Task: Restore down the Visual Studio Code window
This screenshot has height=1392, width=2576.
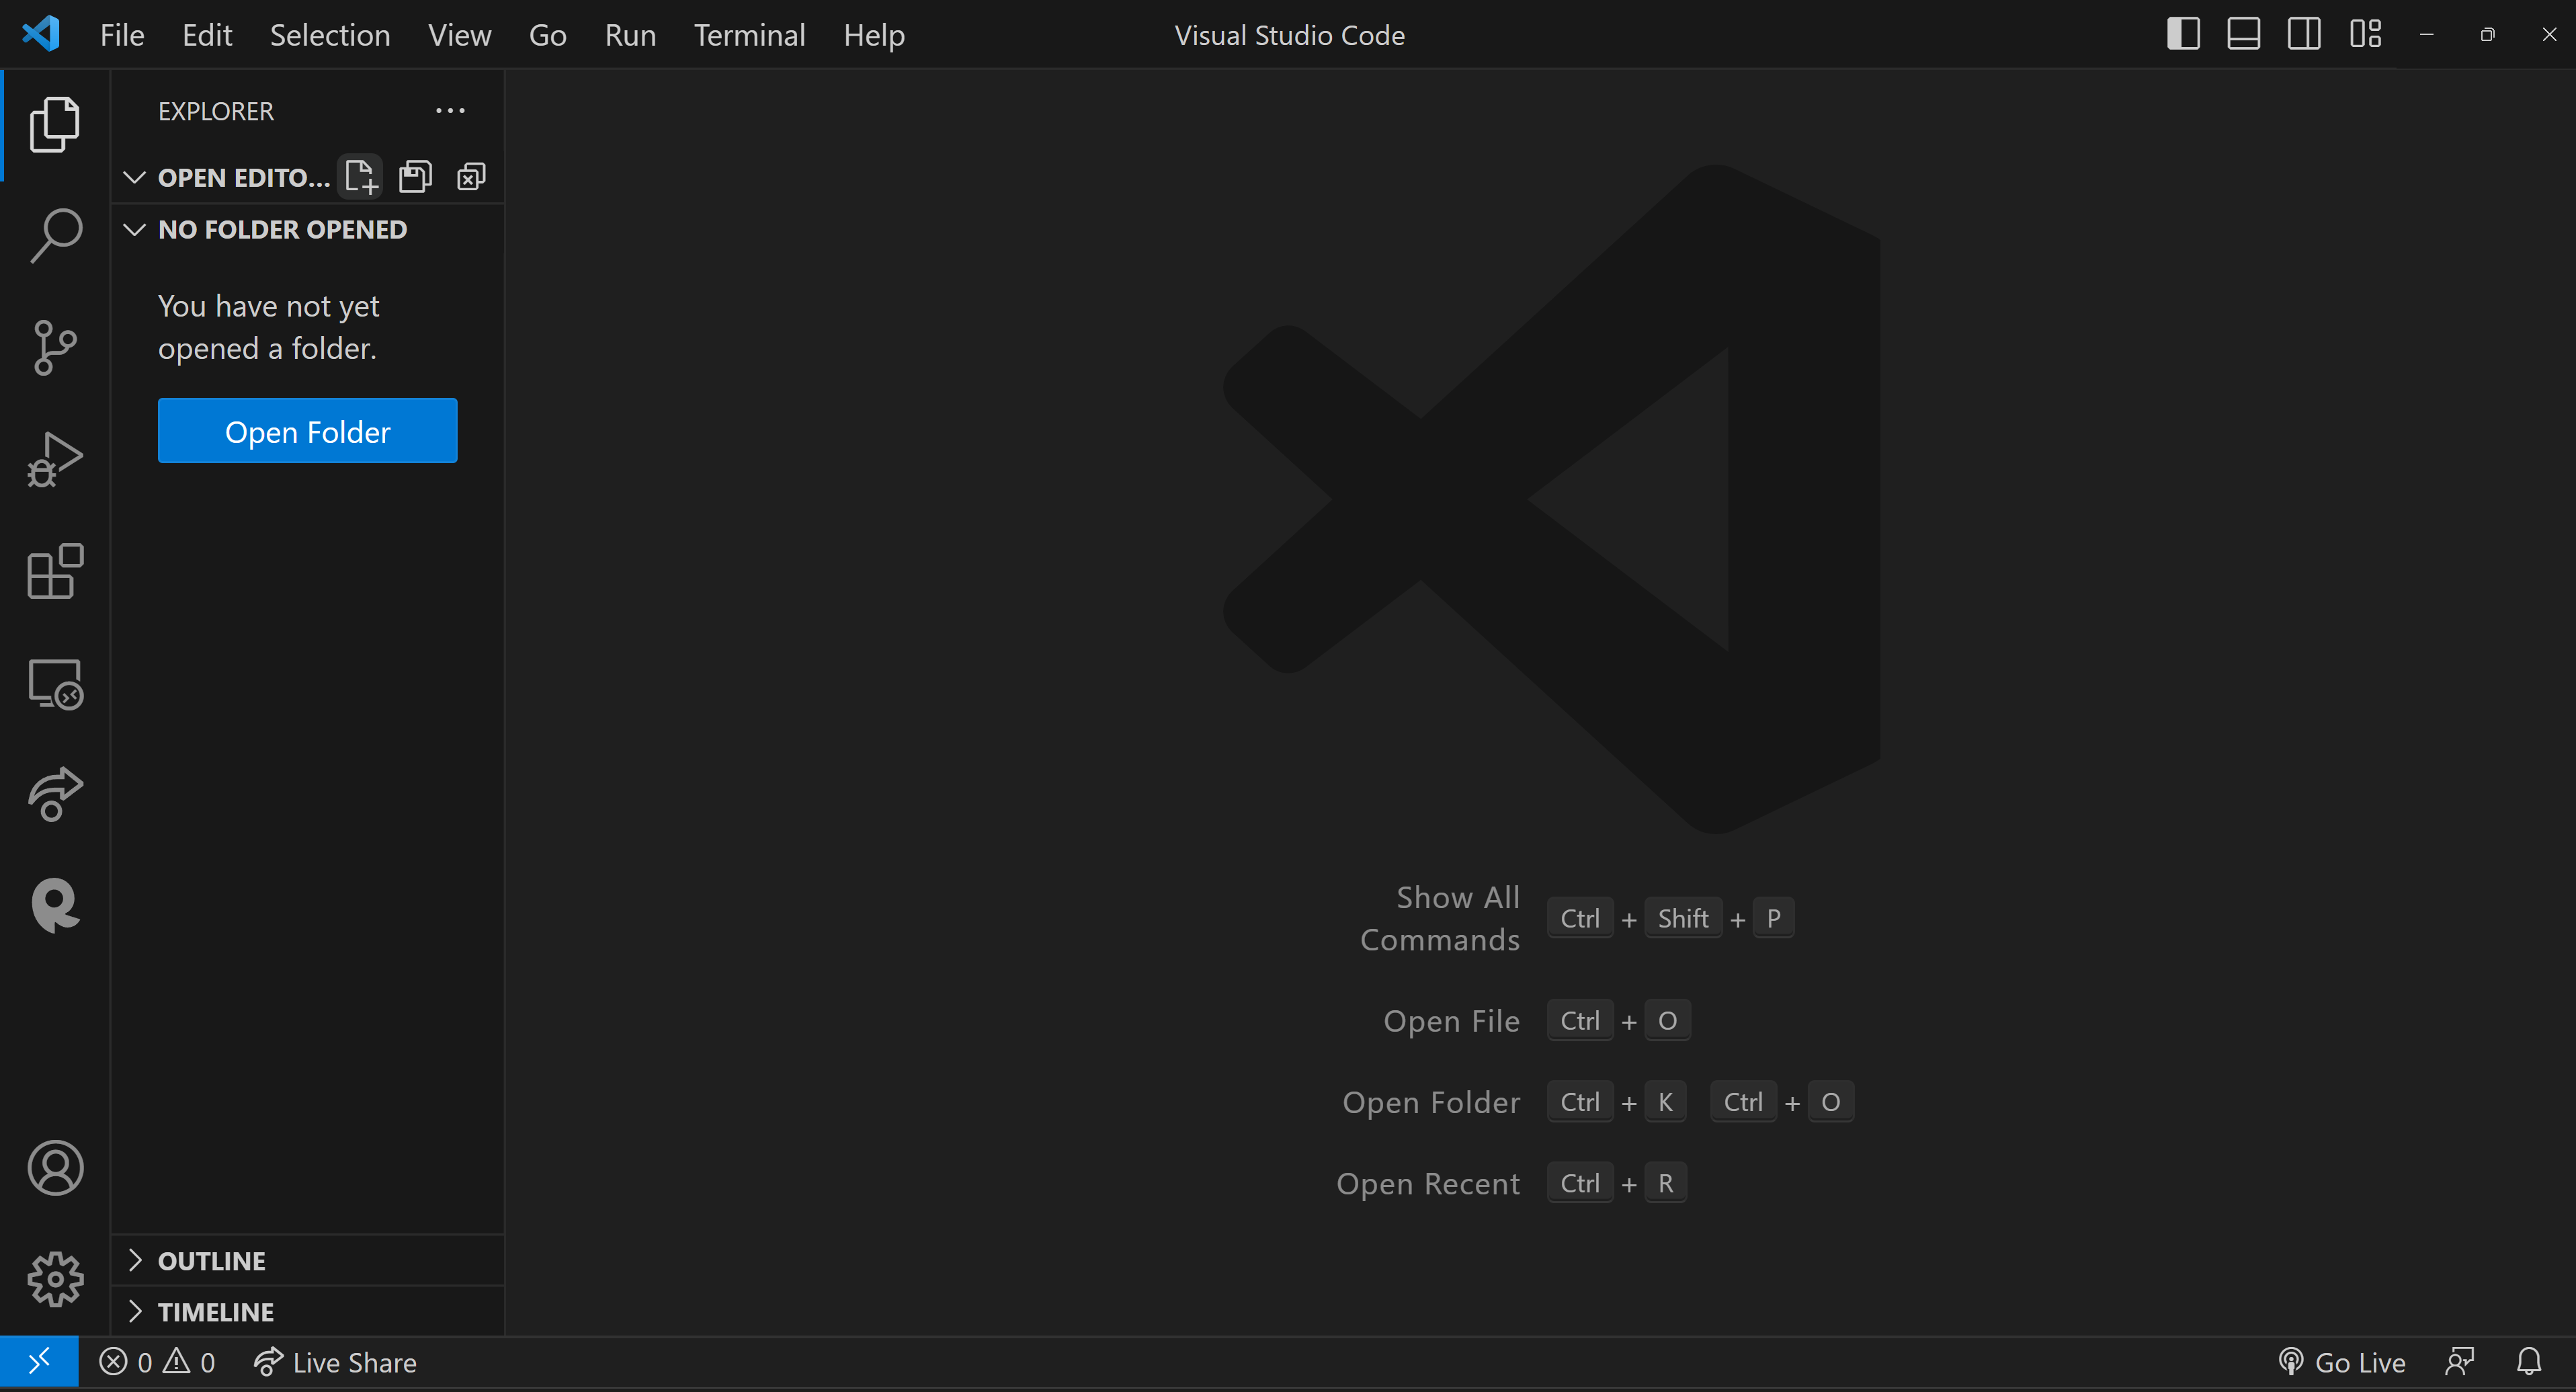Action: 2488,34
